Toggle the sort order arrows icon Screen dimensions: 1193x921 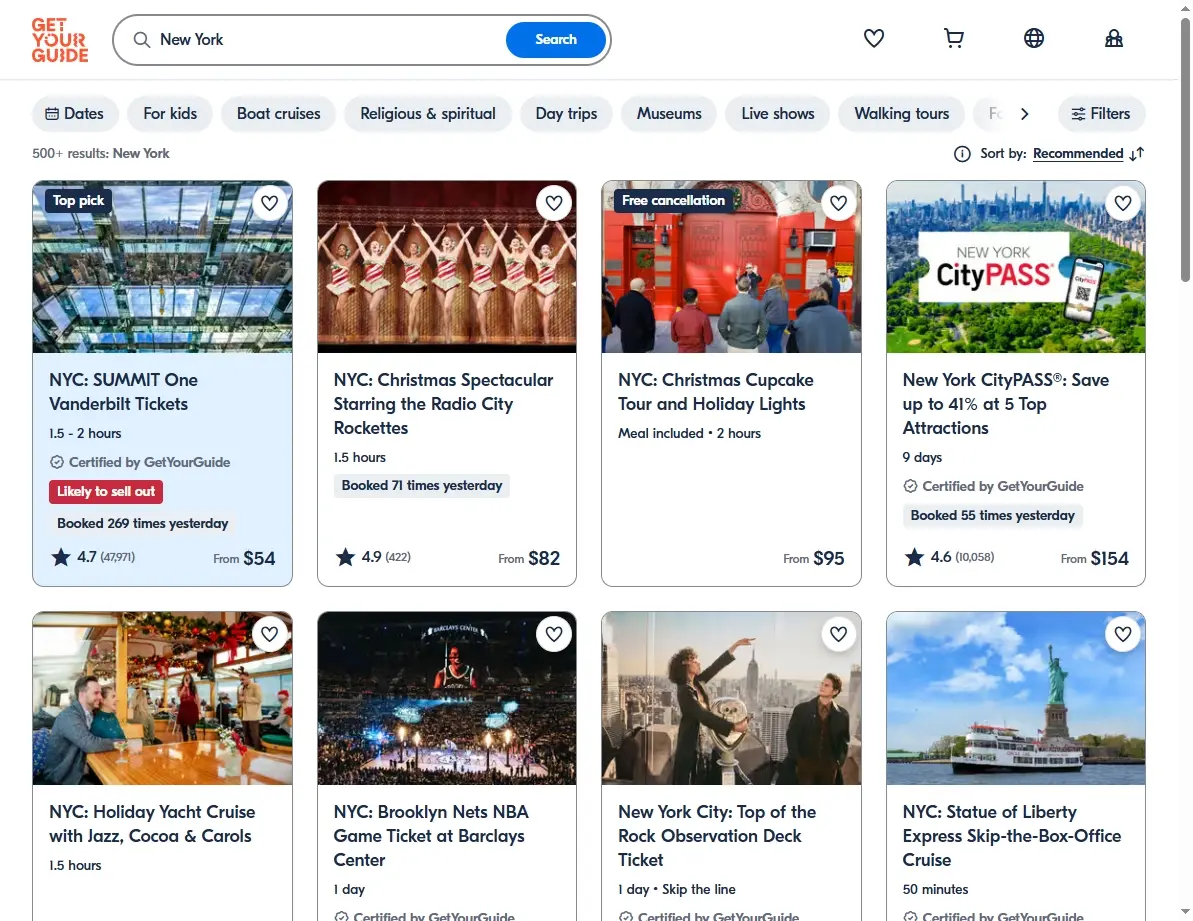click(1137, 154)
